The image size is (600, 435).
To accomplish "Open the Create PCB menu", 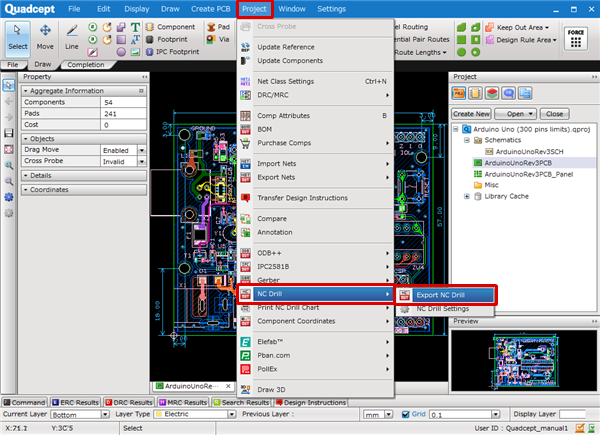I will pos(210,9).
